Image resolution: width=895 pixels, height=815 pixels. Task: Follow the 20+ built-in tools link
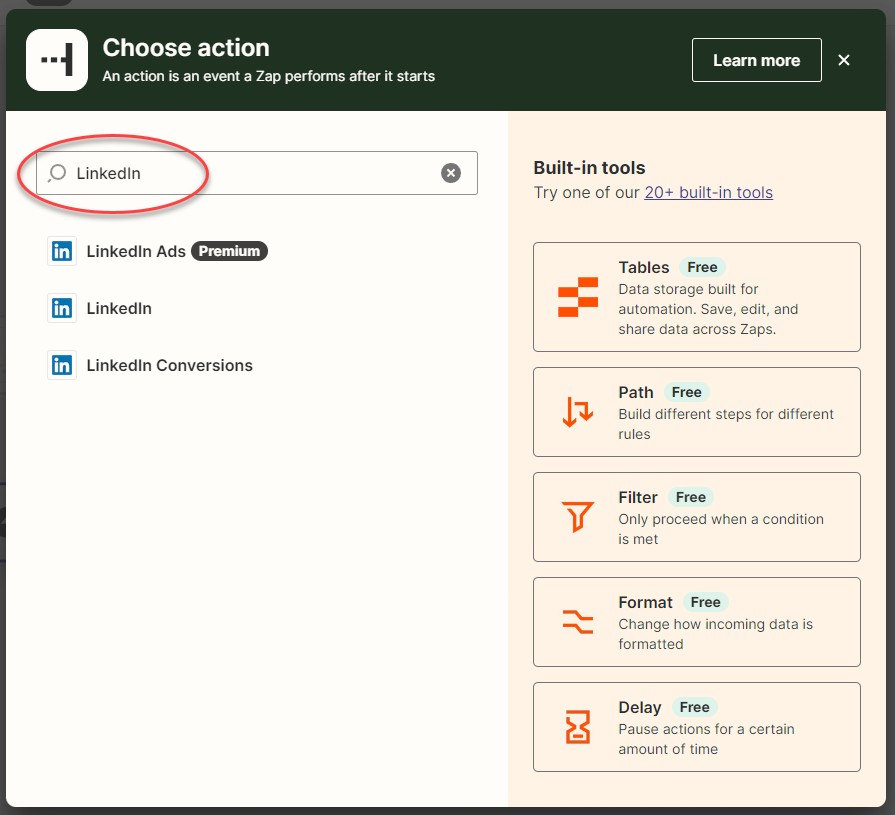click(708, 192)
